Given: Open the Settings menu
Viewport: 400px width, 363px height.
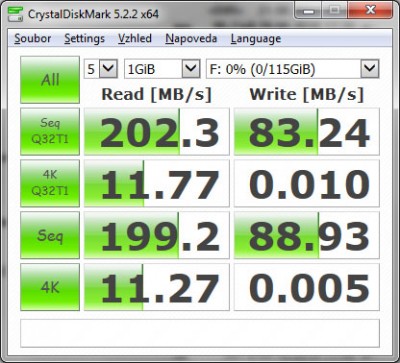Looking at the screenshot, I should 84,39.
